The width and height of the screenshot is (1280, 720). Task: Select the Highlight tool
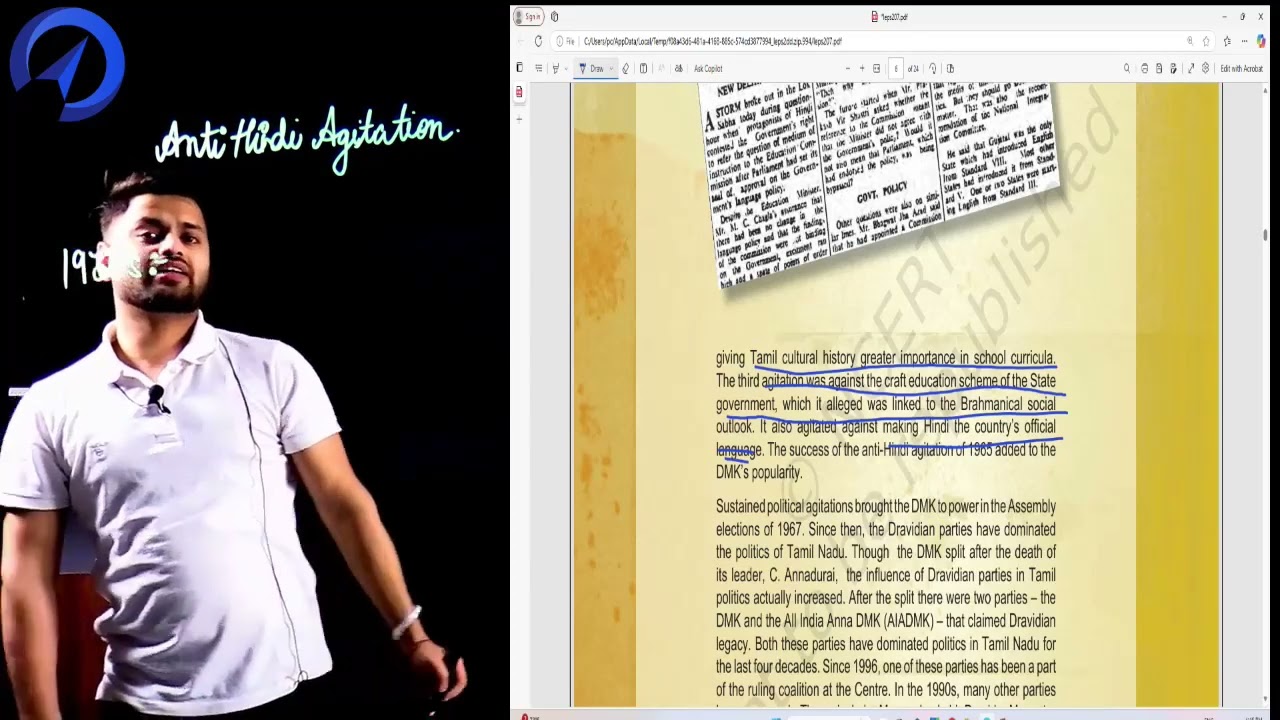pos(556,68)
